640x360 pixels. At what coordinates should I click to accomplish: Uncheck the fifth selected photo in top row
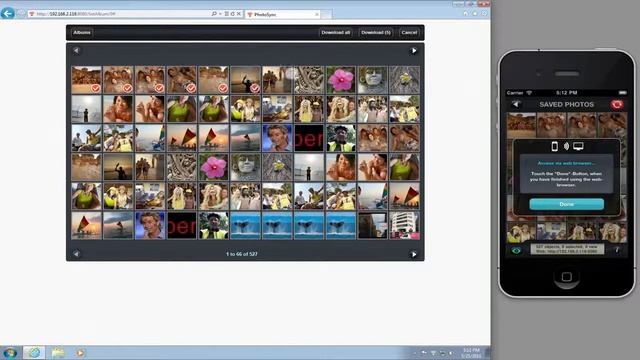223,88
